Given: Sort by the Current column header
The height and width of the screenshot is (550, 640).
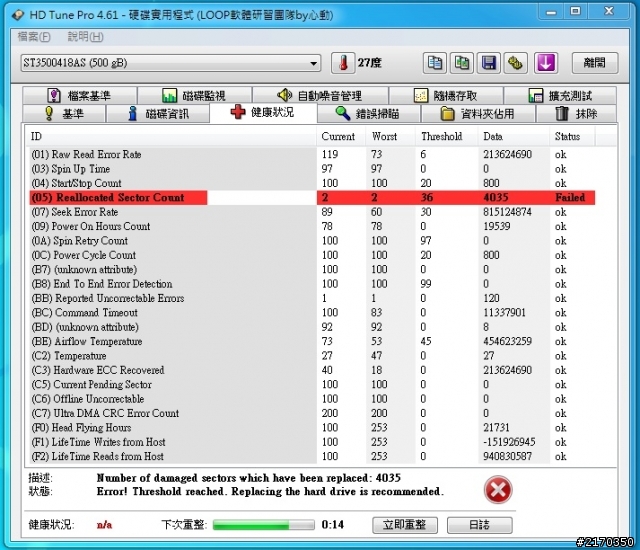Looking at the screenshot, I should [x=341, y=136].
